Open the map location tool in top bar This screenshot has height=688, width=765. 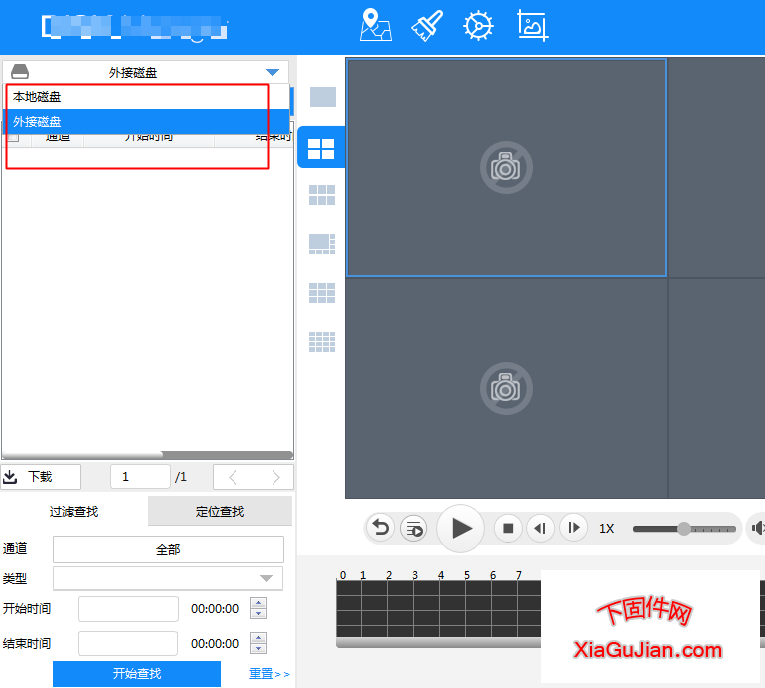[375, 25]
